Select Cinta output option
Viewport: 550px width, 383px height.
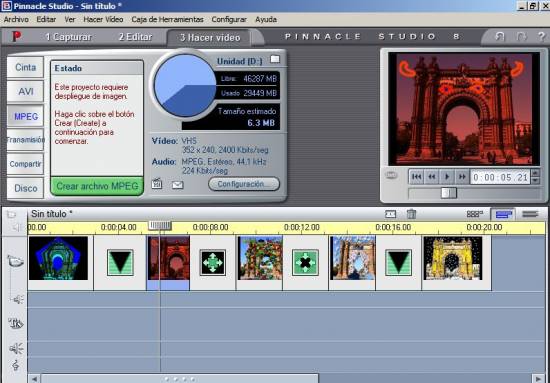pos(25,67)
